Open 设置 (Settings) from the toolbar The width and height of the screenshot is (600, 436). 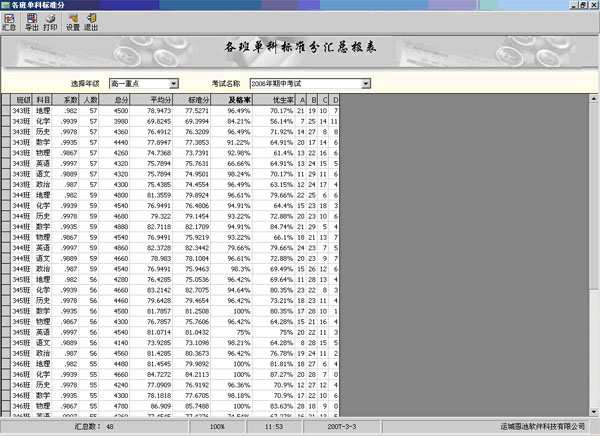click(x=73, y=22)
